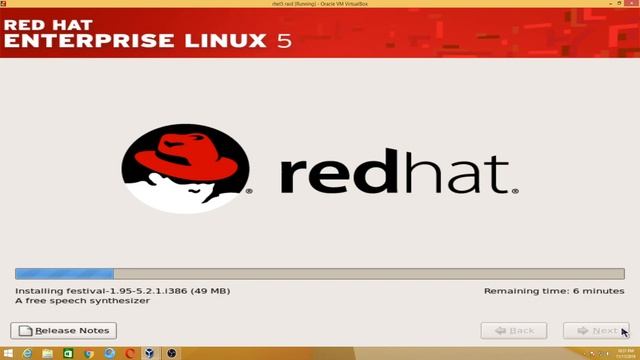Click the grayed-out Next button

(596, 331)
